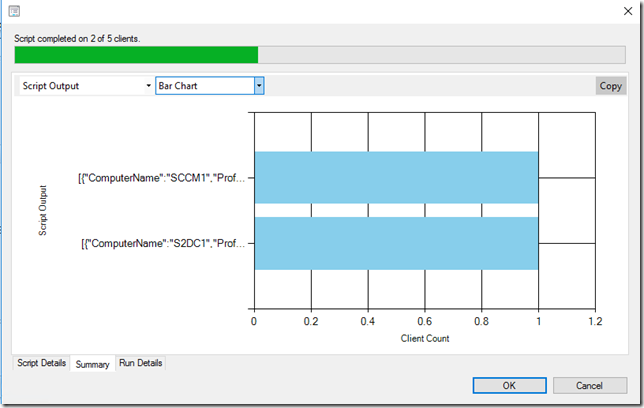Close the script status dialog
The height and width of the screenshot is (408, 644).
coord(628,11)
